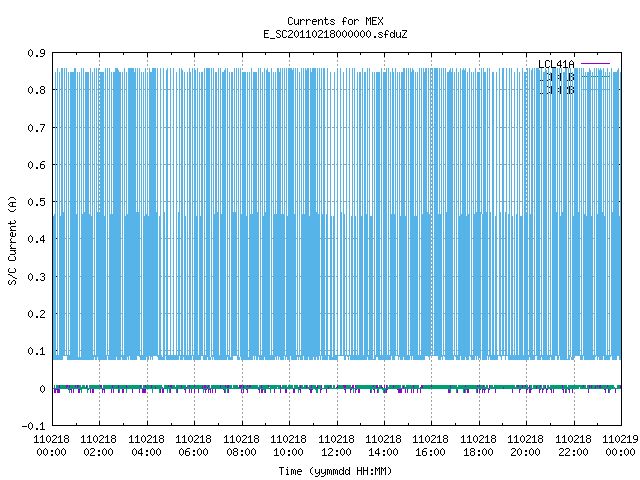This screenshot has height=480, width=640.
Task: Click the purple LCL41A legend line sample
Action: click(595, 64)
